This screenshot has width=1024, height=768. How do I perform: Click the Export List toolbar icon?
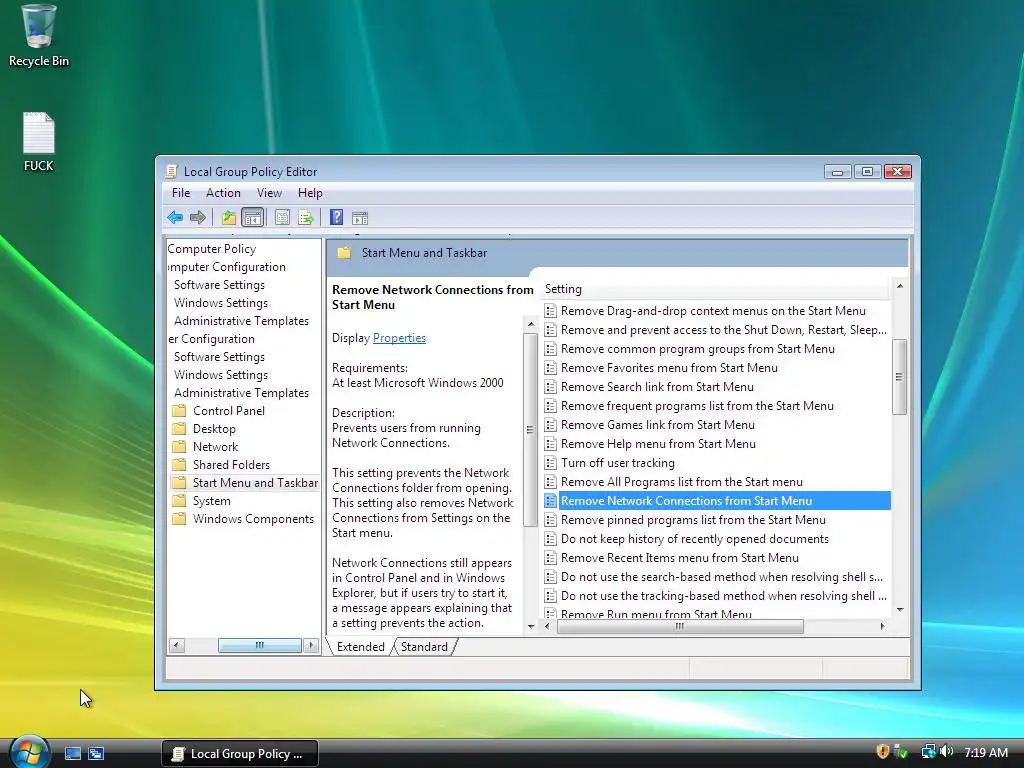(x=306, y=217)
